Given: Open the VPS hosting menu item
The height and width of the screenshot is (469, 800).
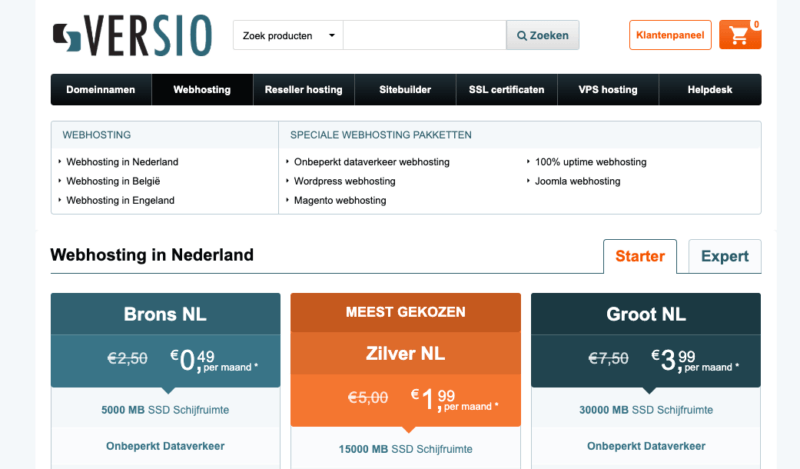Looking at the screenshot, I should (x=608, y=90).
